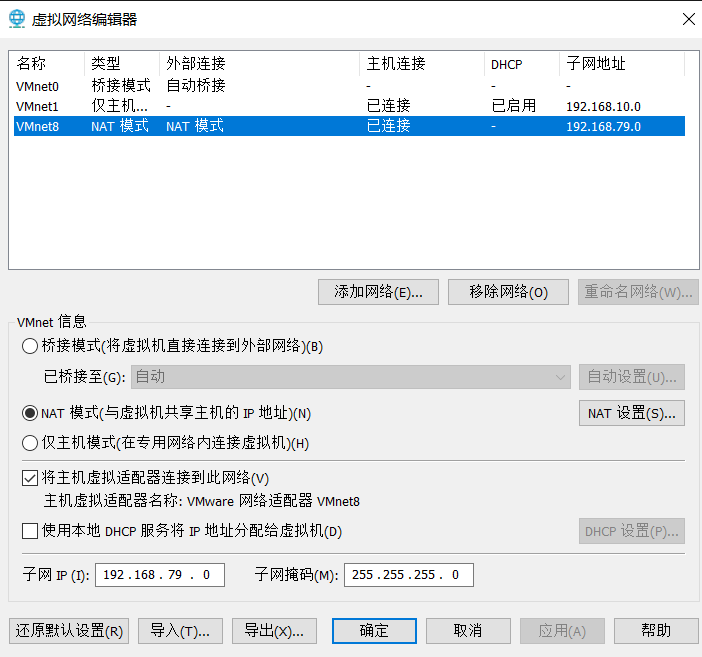Click 自动桥接 cell in VMnet0 row
Viewport: 702px width, 657px height.
click(x=196, y=86)
